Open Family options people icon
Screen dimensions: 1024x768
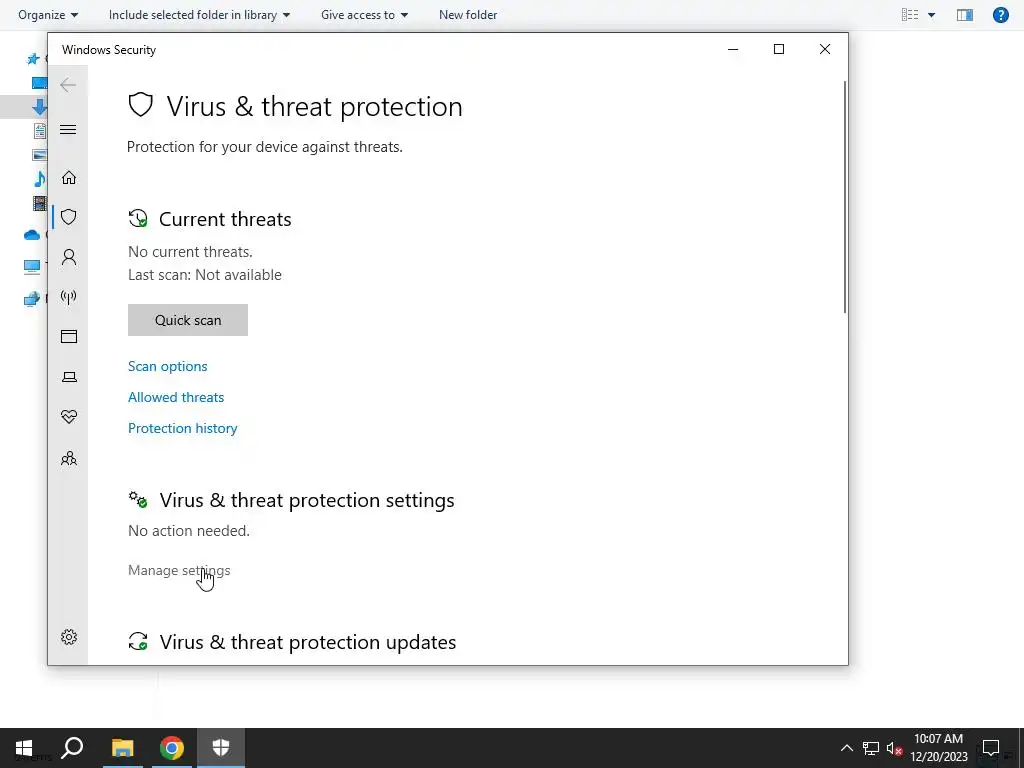point(69,458)
